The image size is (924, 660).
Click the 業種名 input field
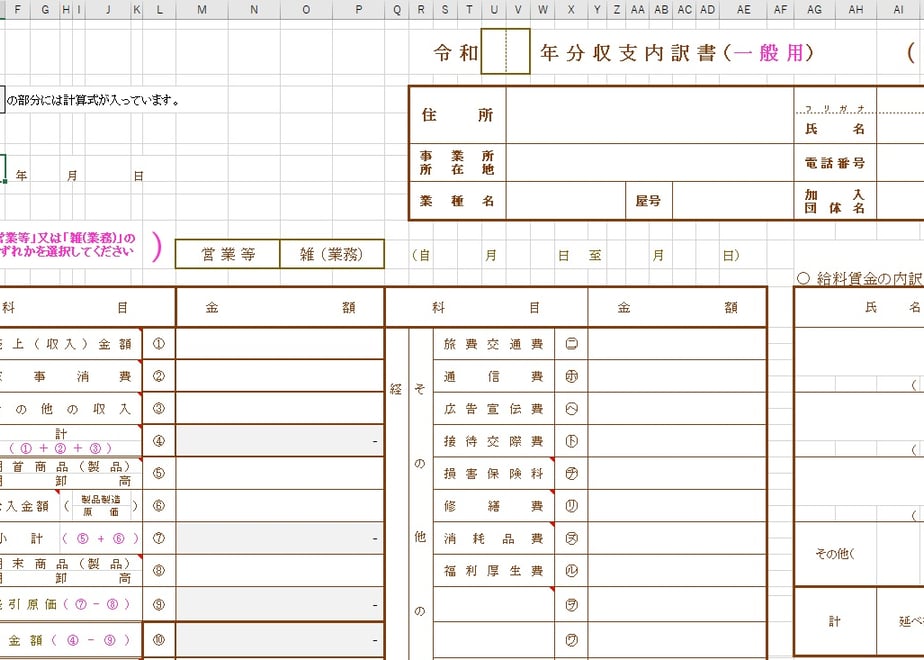(566, 201)
